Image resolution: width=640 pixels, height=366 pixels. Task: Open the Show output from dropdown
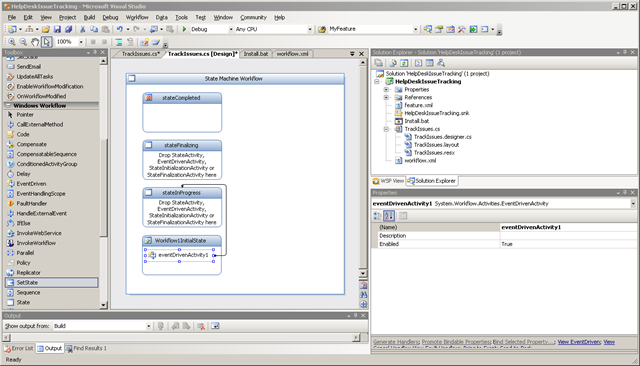click(149, 326)
